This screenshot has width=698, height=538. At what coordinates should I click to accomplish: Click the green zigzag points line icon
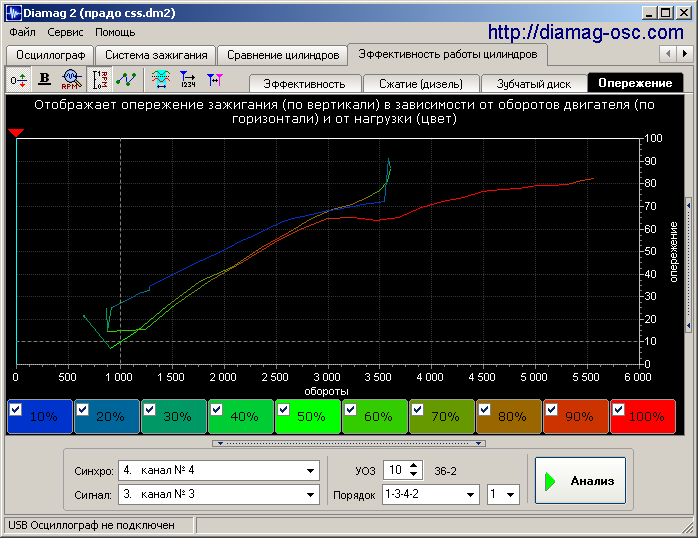[x=126, y=79]
